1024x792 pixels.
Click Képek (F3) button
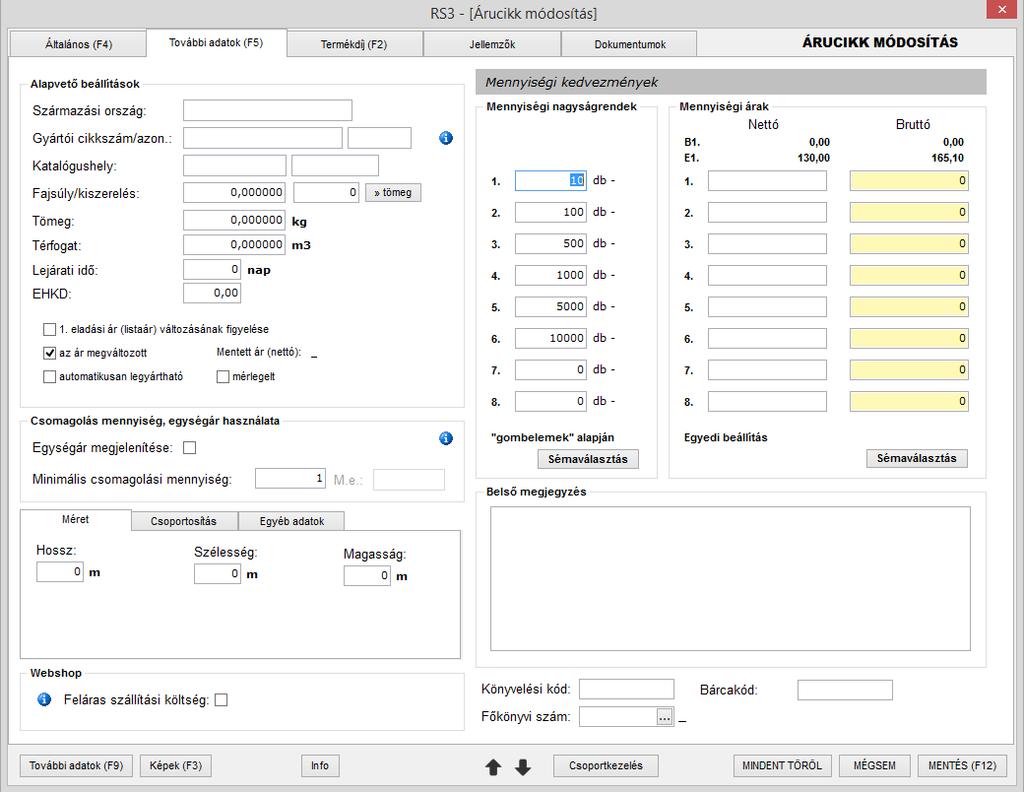176,765
